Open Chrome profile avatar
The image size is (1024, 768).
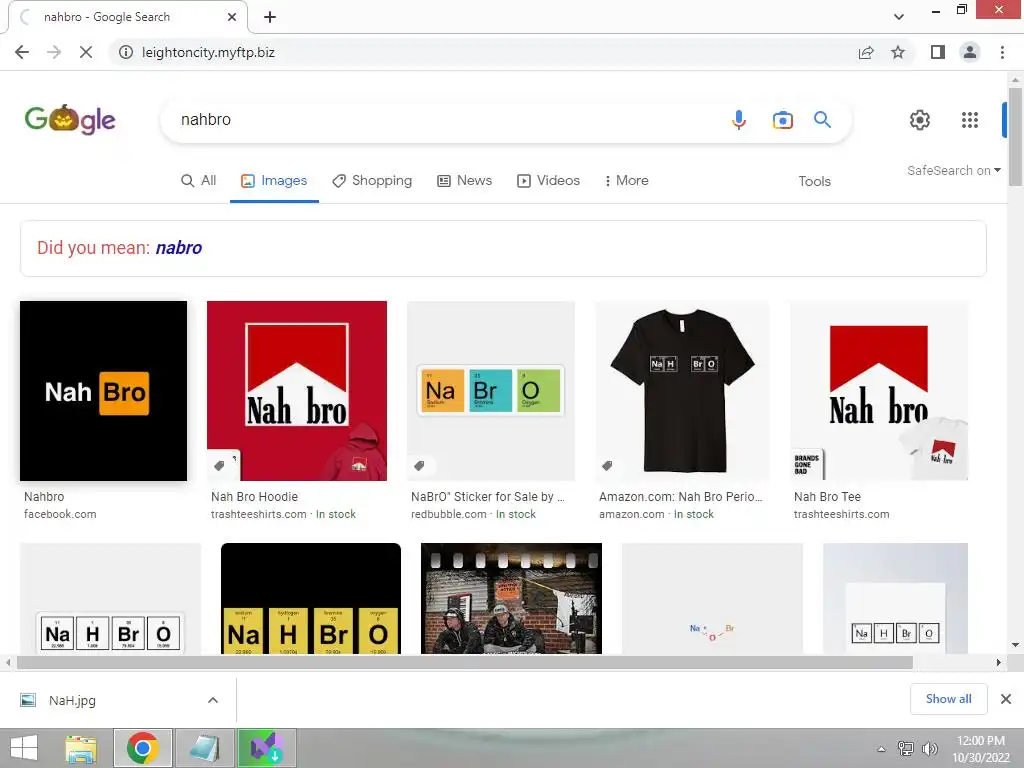[x=970, y=52]
